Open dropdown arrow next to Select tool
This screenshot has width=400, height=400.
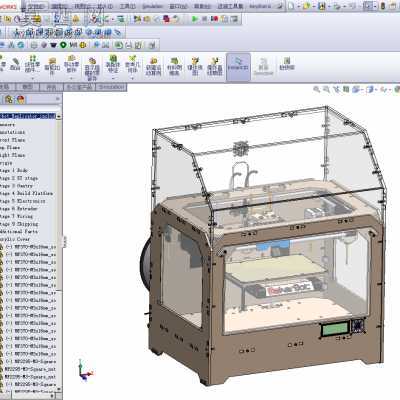click(376, 6)
